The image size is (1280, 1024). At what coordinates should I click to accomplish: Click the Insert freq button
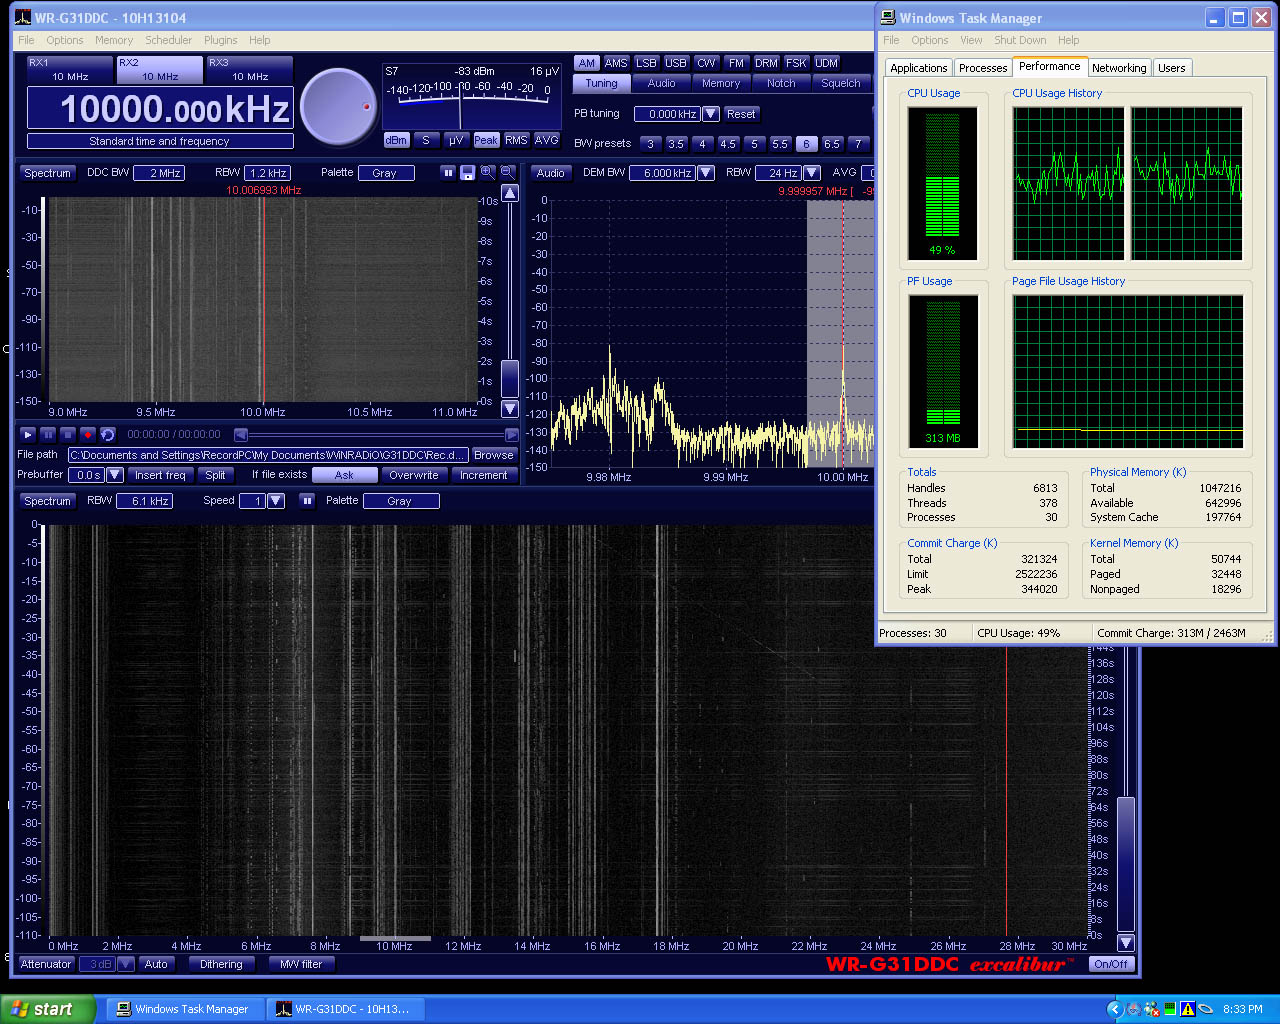click(160, 475)
